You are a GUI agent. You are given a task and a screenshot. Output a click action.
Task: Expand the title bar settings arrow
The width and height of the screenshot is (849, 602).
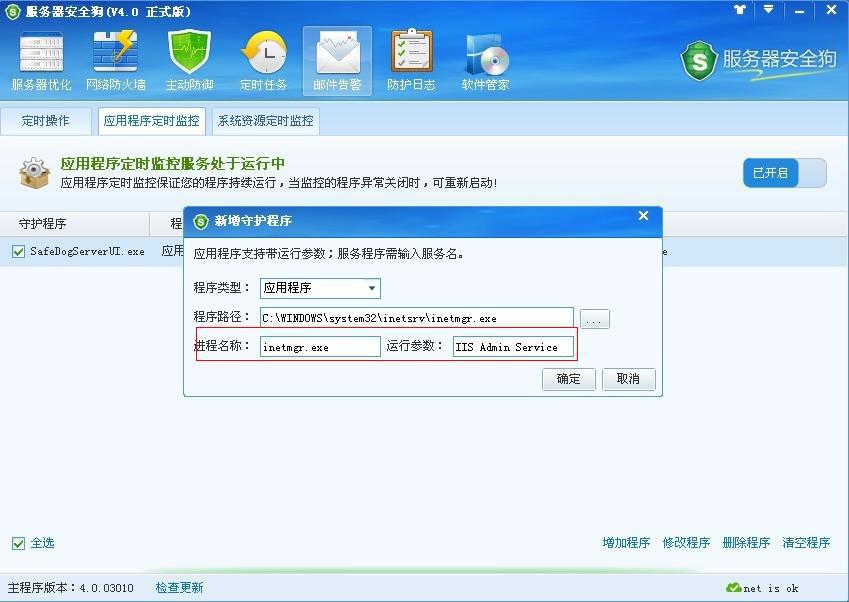point(766,11)
